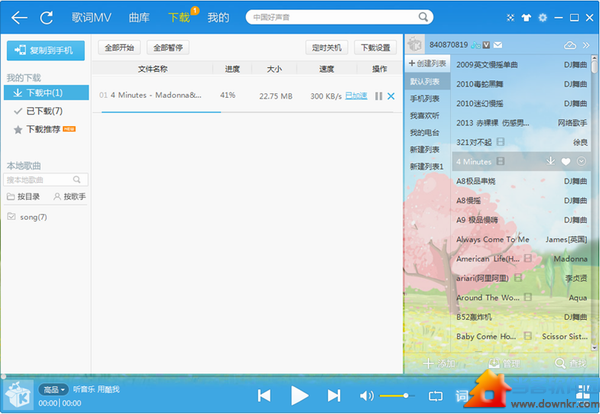Open 定时关机 timer
The height and width of the screenshot is (414, 600).
coord(326,48)
